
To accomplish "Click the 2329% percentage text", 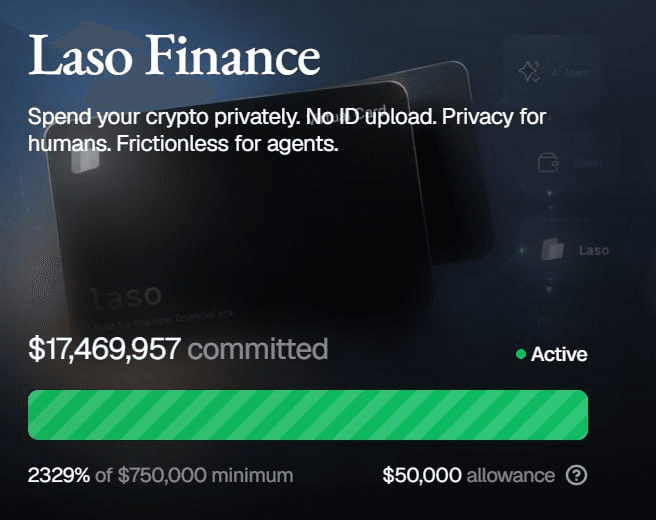I will coord(59,475).
